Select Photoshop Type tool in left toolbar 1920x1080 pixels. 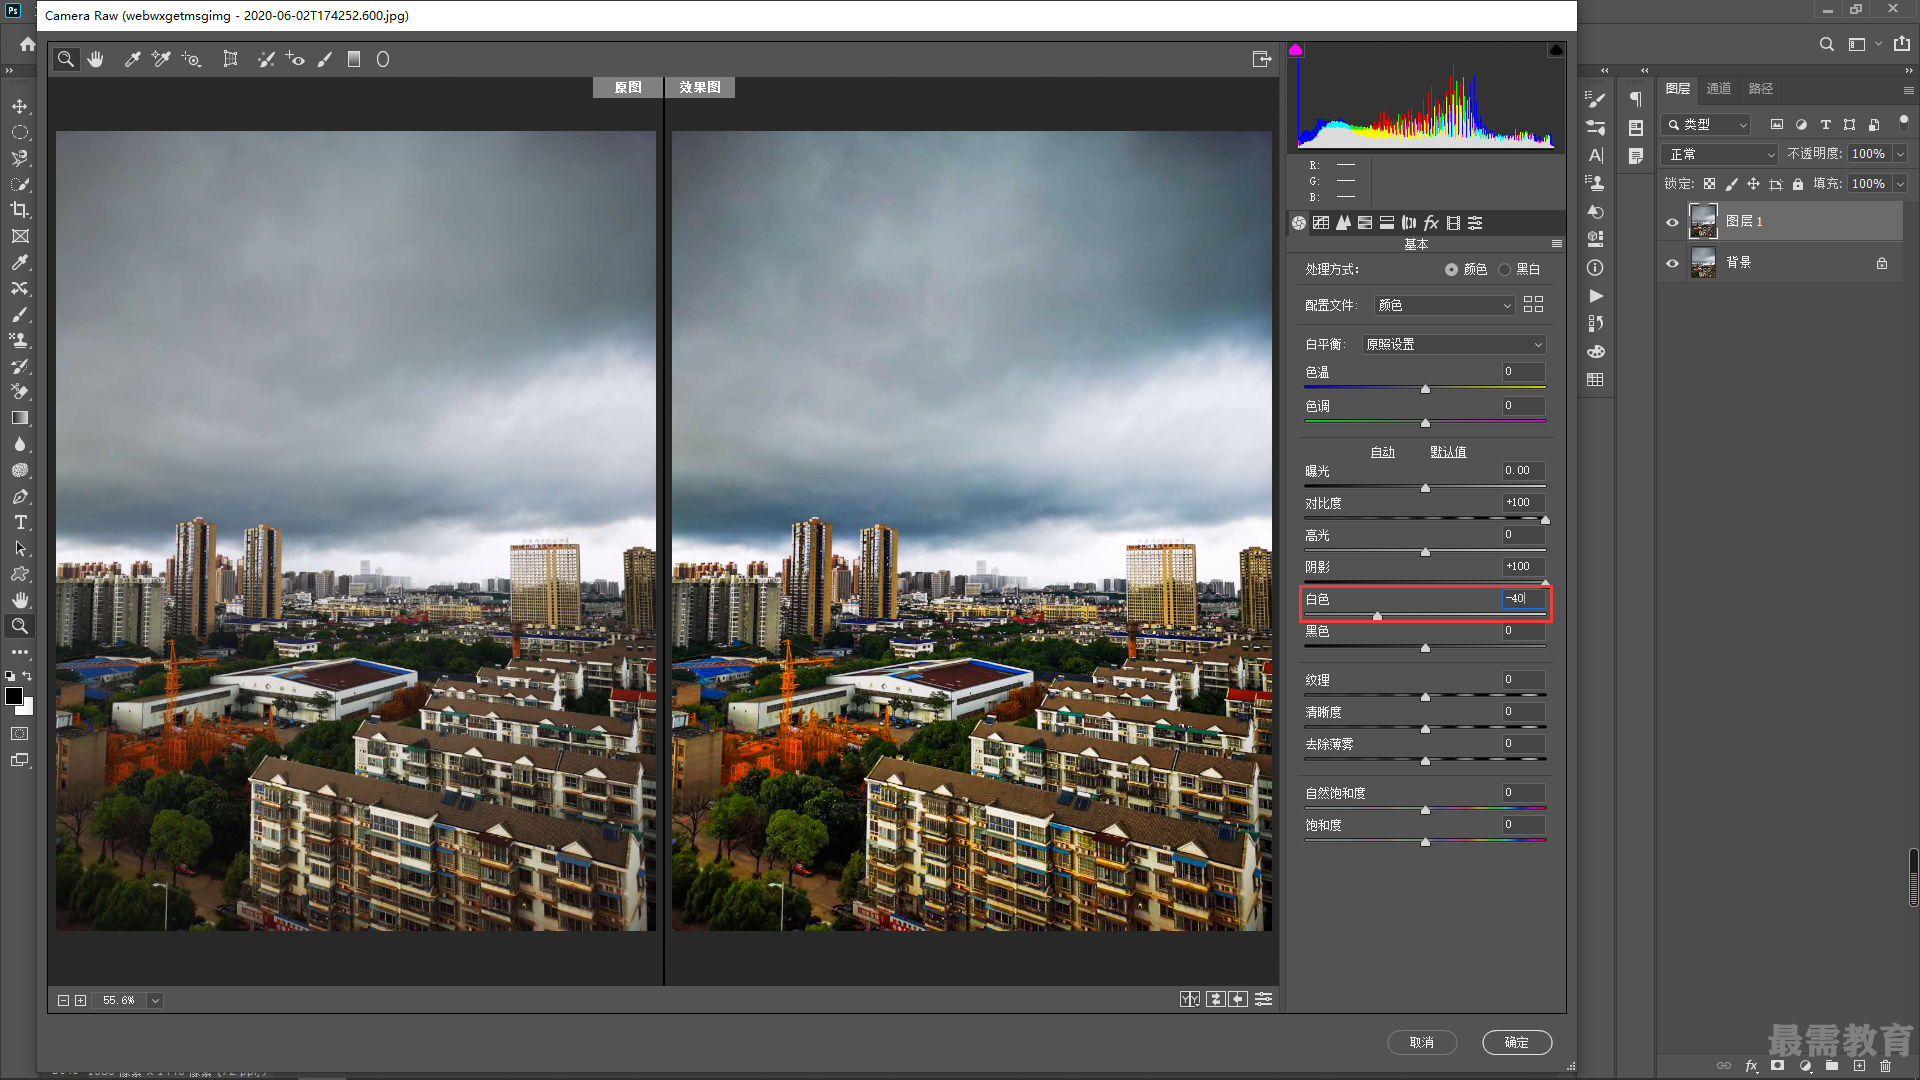click(20, 522)
